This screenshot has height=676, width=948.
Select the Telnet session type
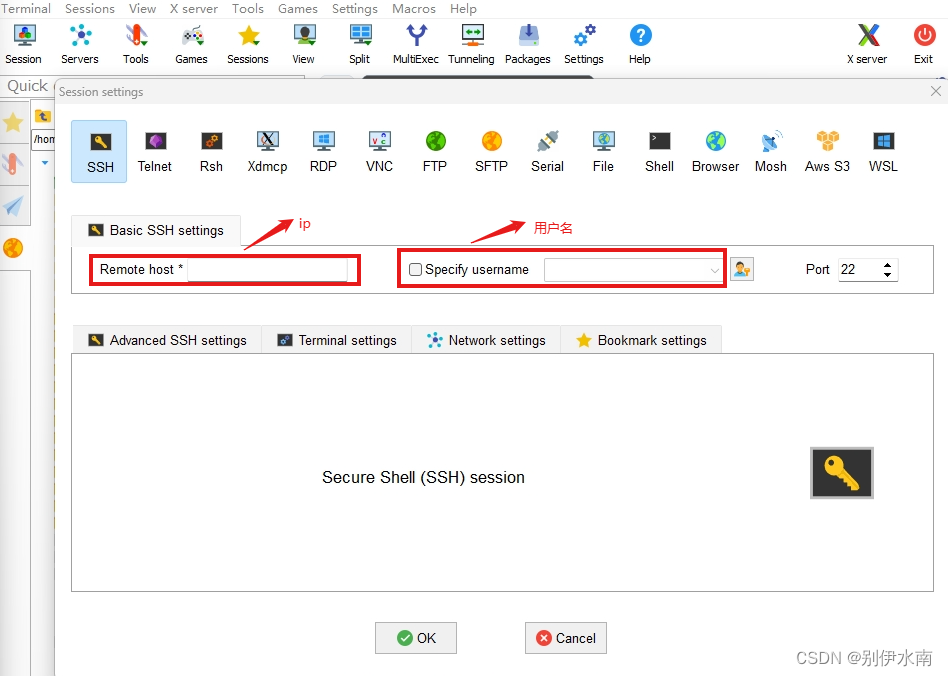[x=155, y=151]
